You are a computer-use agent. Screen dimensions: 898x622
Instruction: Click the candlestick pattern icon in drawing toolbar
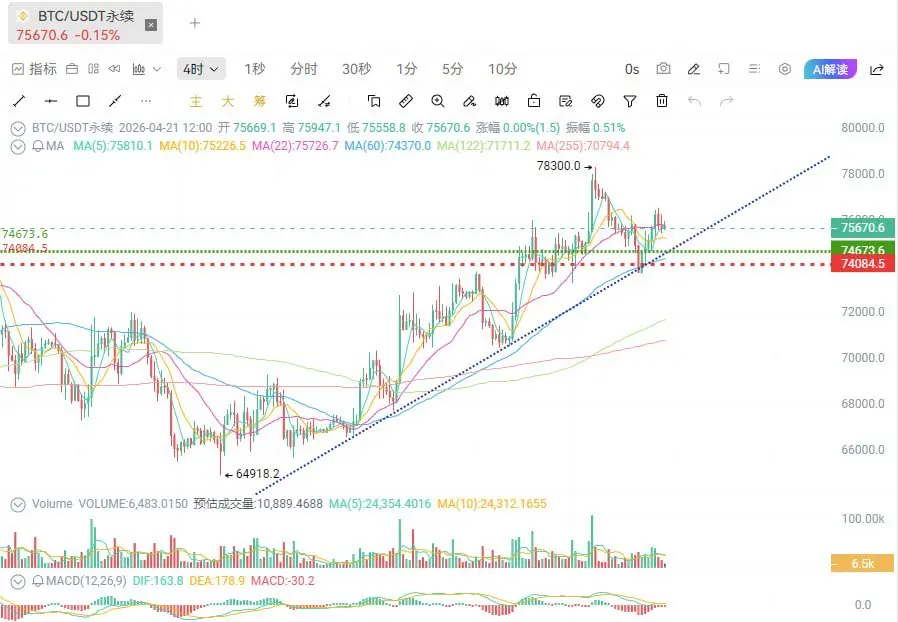(502, 101)
